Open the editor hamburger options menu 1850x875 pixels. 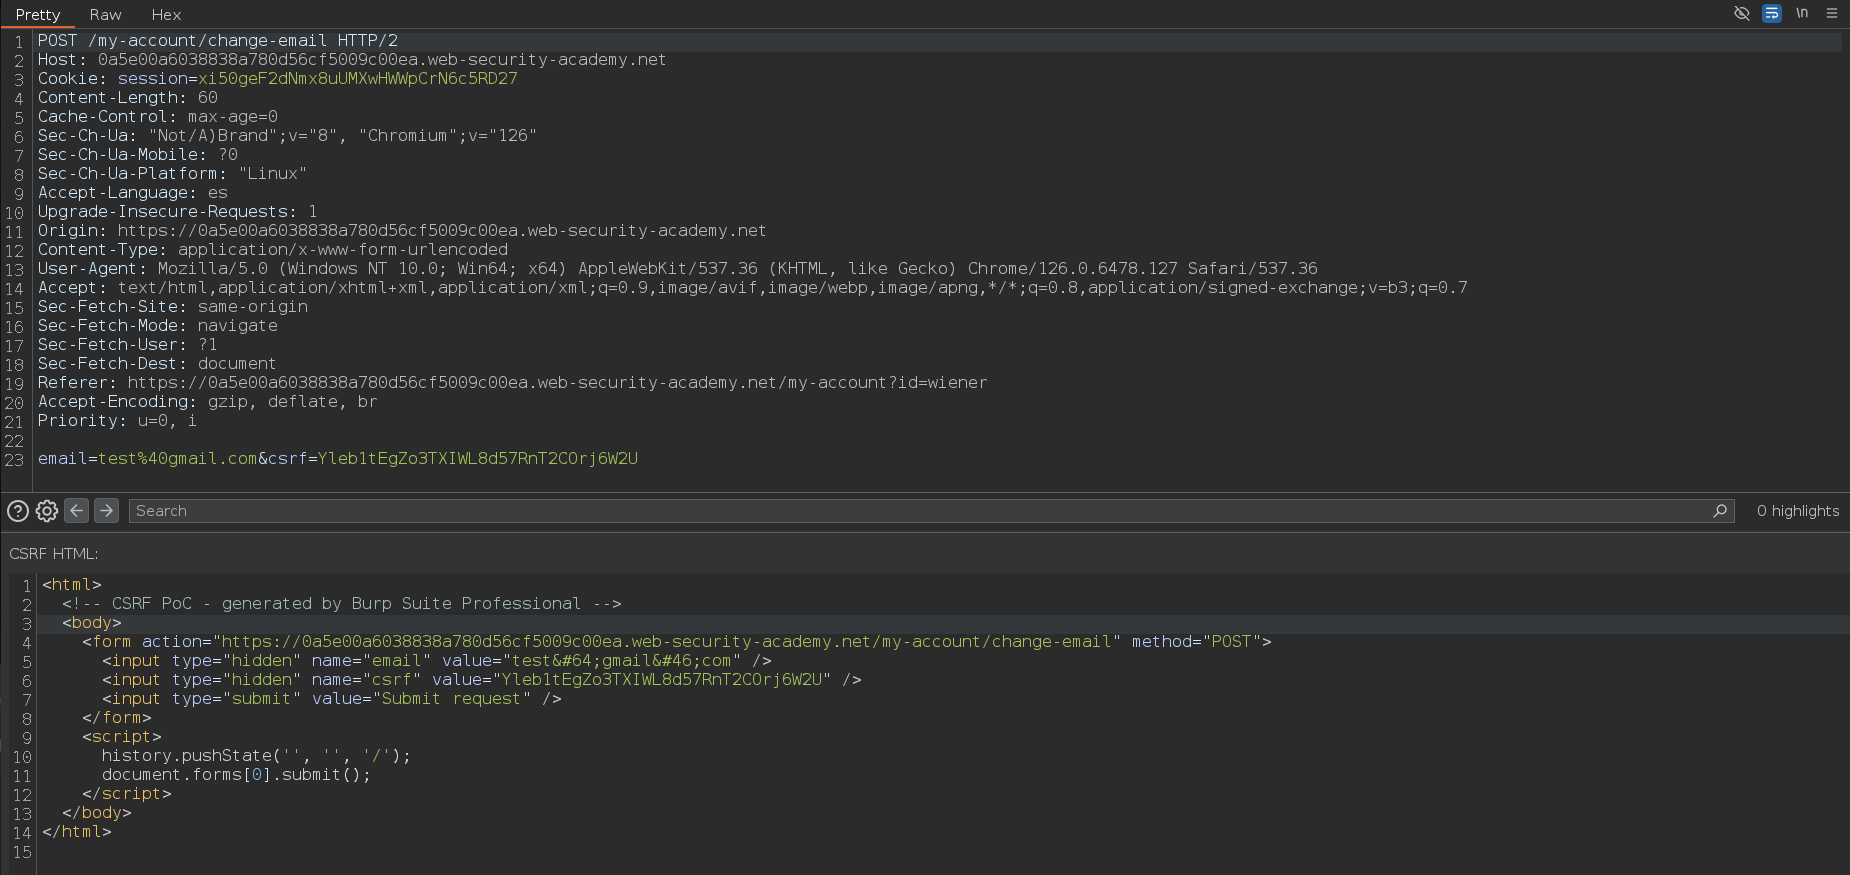pos(1832,13)
